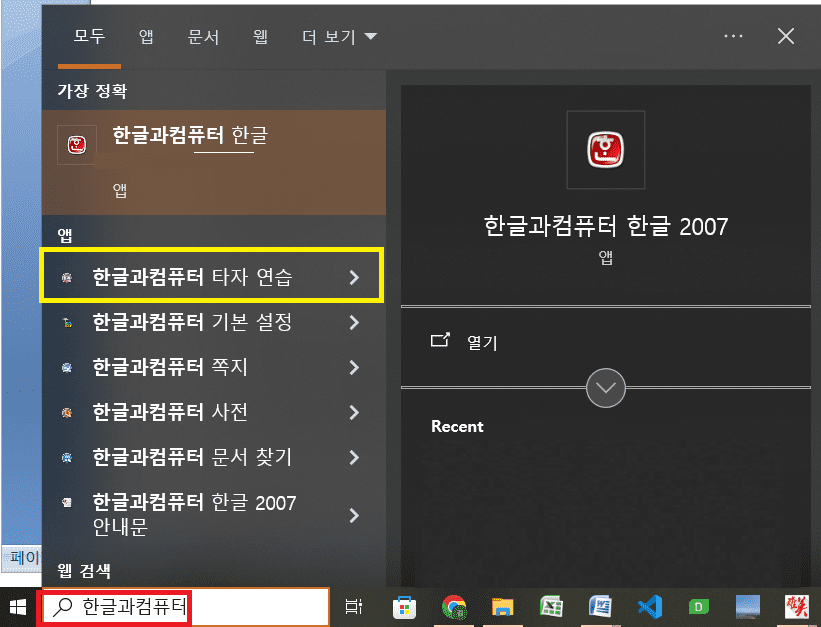Image resolution: width=821 pixels, height=627 pixels.
Task: Expand 한글과컴퓨터 타자 연습 details arrow
Action: click(x=354, y=278)
